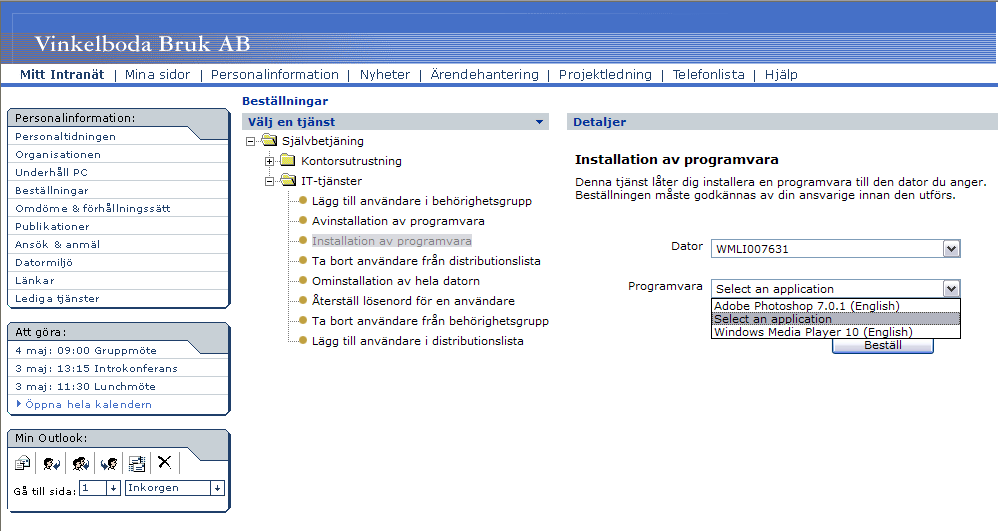Open Nyheter in top navigation
This screenshot has width=998, height=531.
coord(384,74)
